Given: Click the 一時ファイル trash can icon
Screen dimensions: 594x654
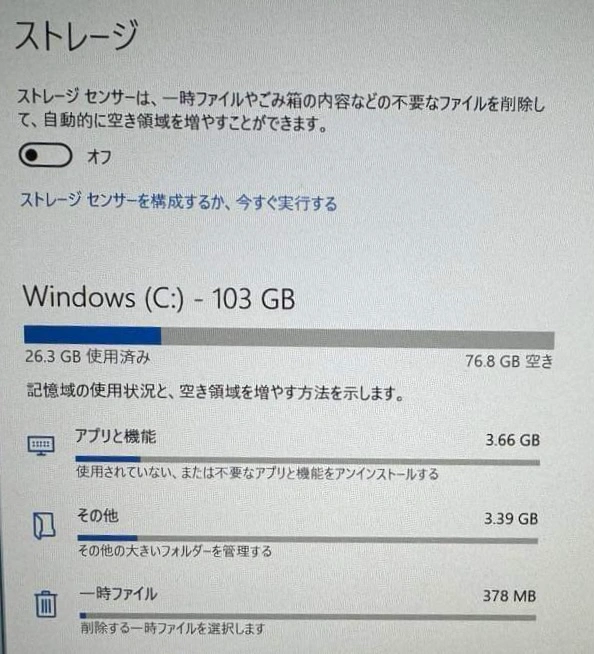Looking at the screenshot, I should 46,604.
